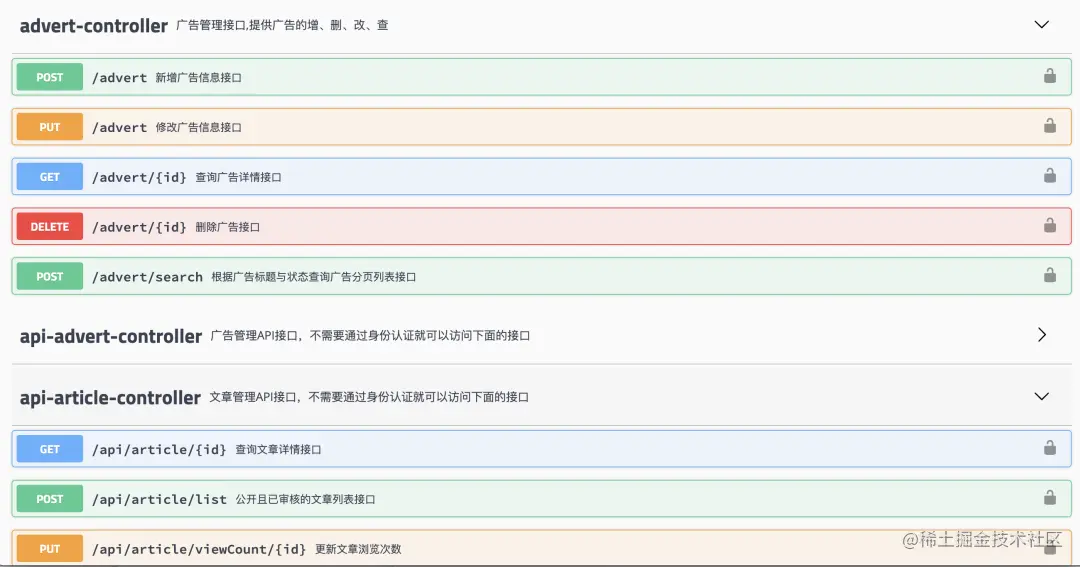Image resolution: width=1080 pixels, height=567 pixels.
Task: Click description 新增广告信息接口
Action: [198, 78]
